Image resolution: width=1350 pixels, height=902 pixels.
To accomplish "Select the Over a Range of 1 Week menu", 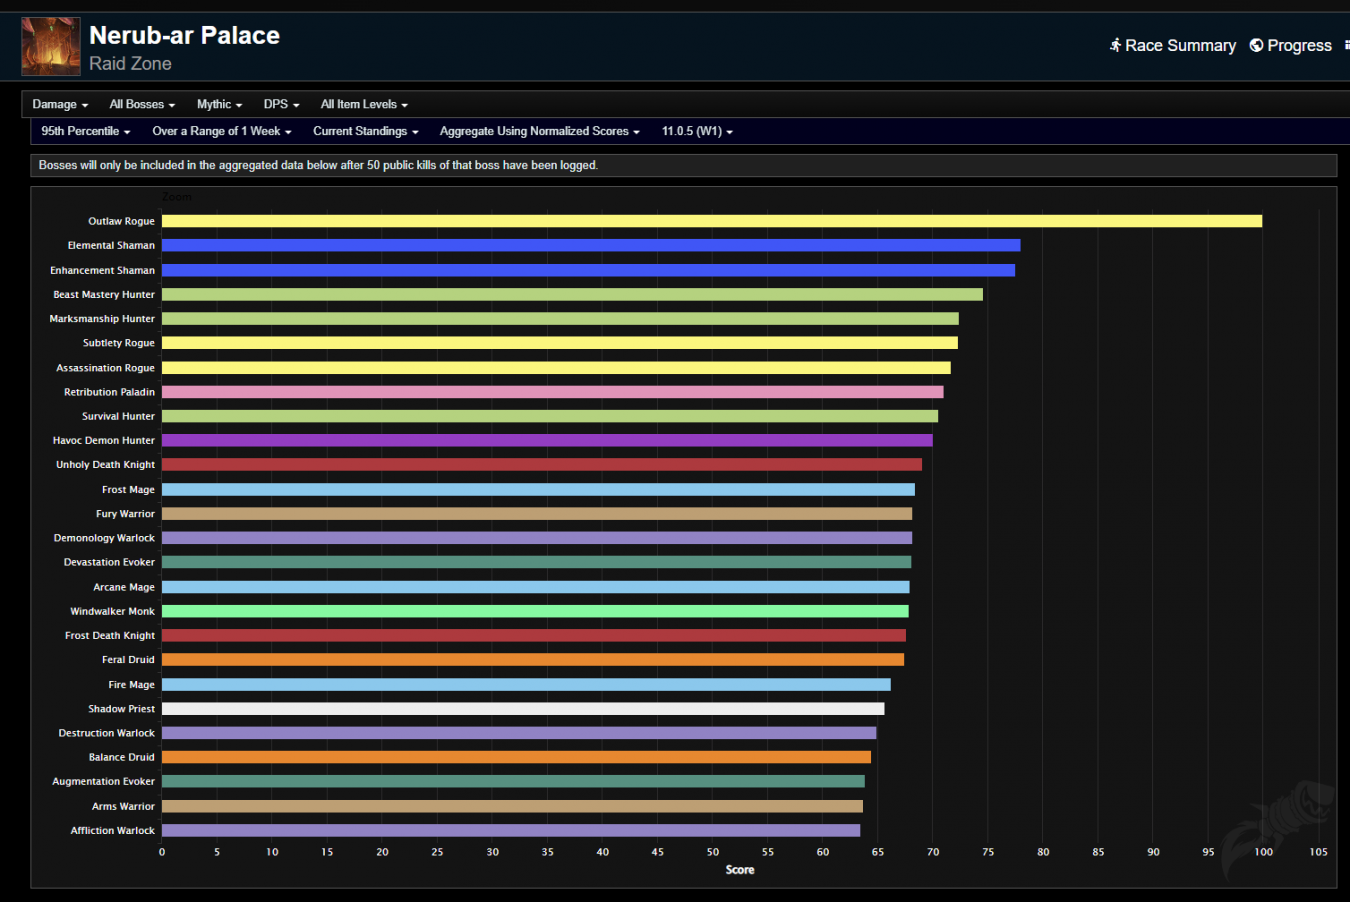I will pyautogui.click(x=221, y=131).
